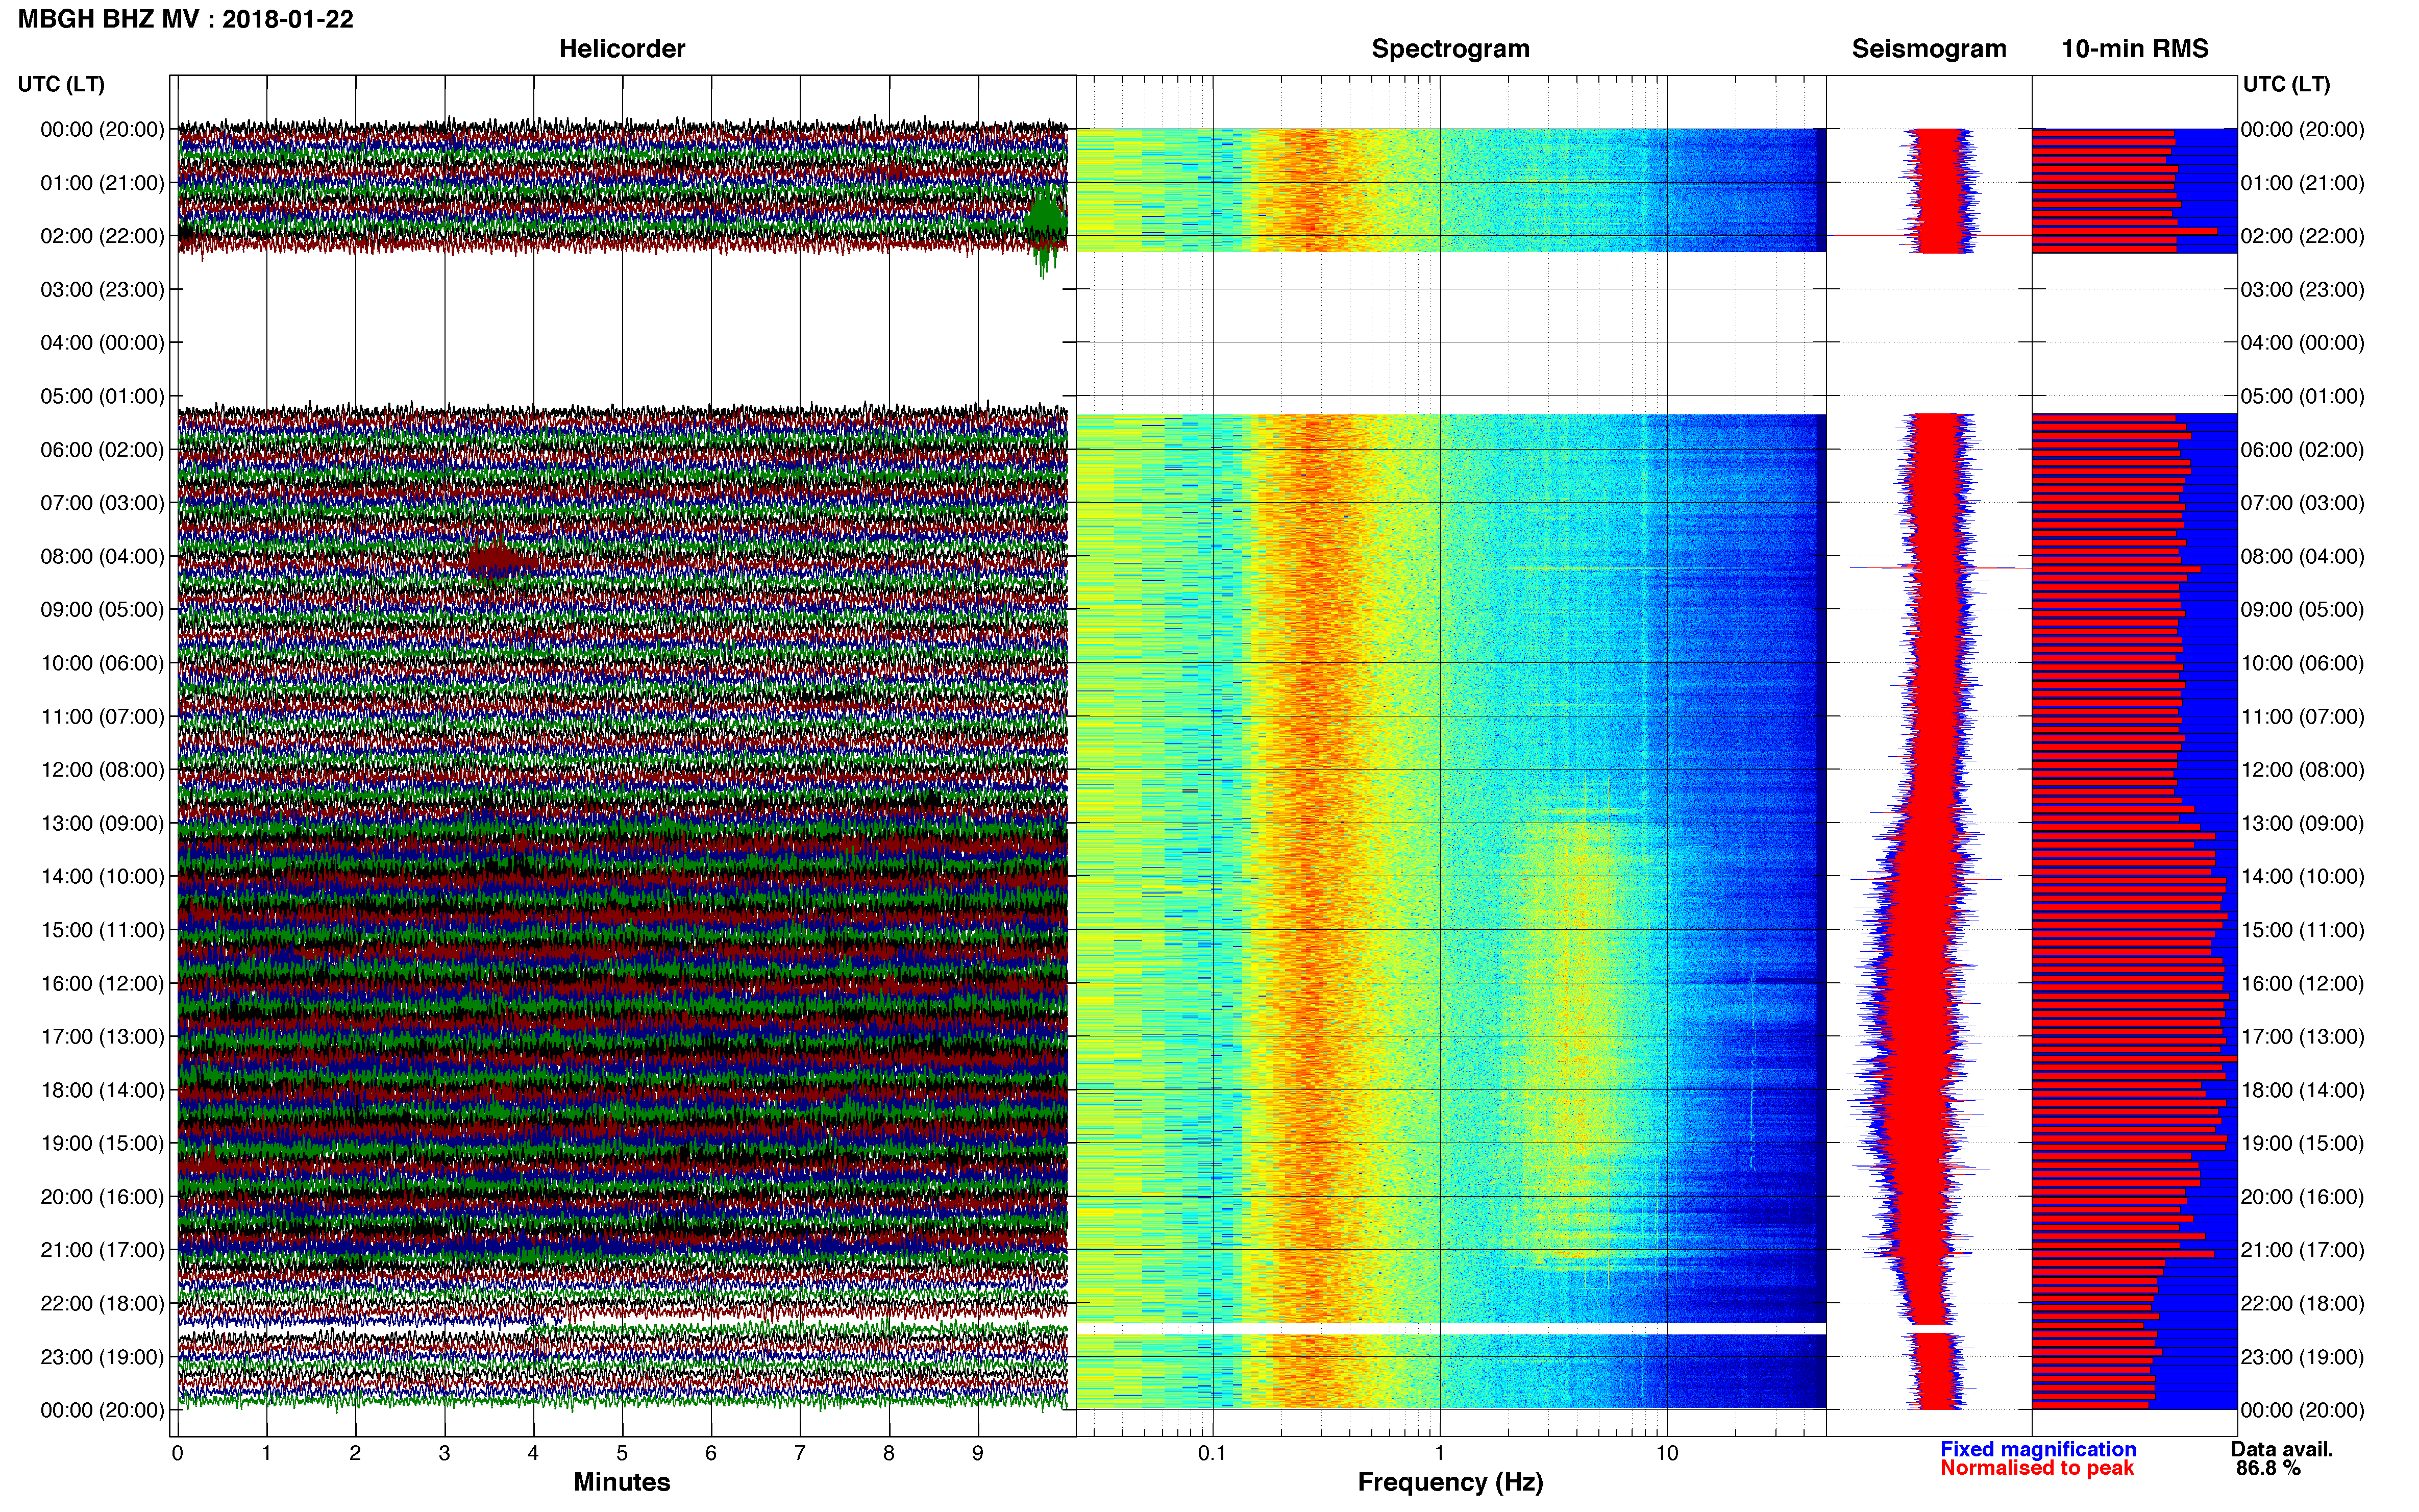Viewport: 2419px width, 1512px height.
Task: Click the left '08:00 (04:00)' time label
Action: click(102, 557)
